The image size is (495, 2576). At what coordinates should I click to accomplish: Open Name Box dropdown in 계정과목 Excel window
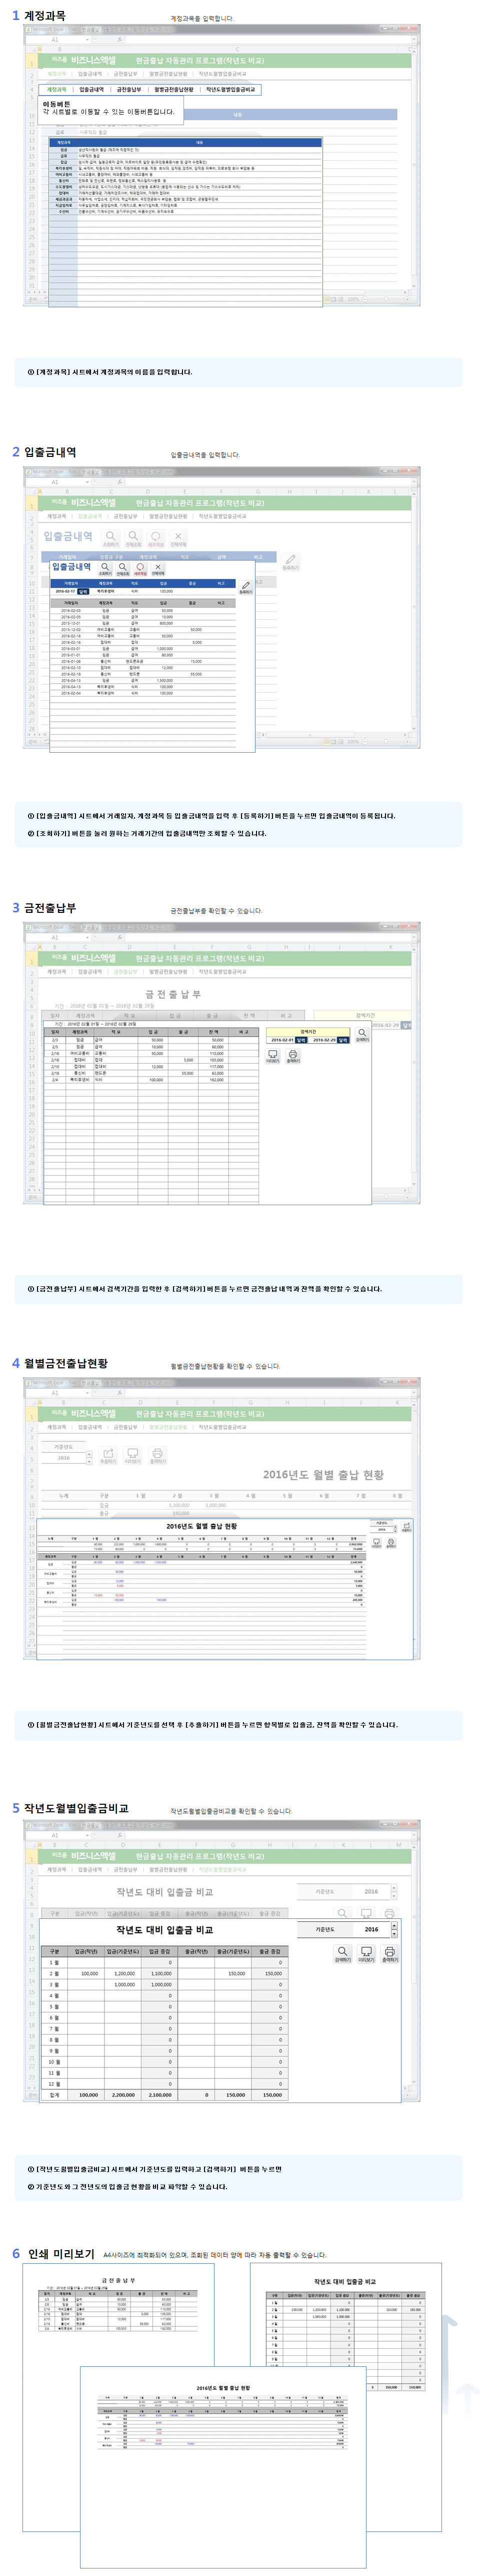tap(88, 40)
